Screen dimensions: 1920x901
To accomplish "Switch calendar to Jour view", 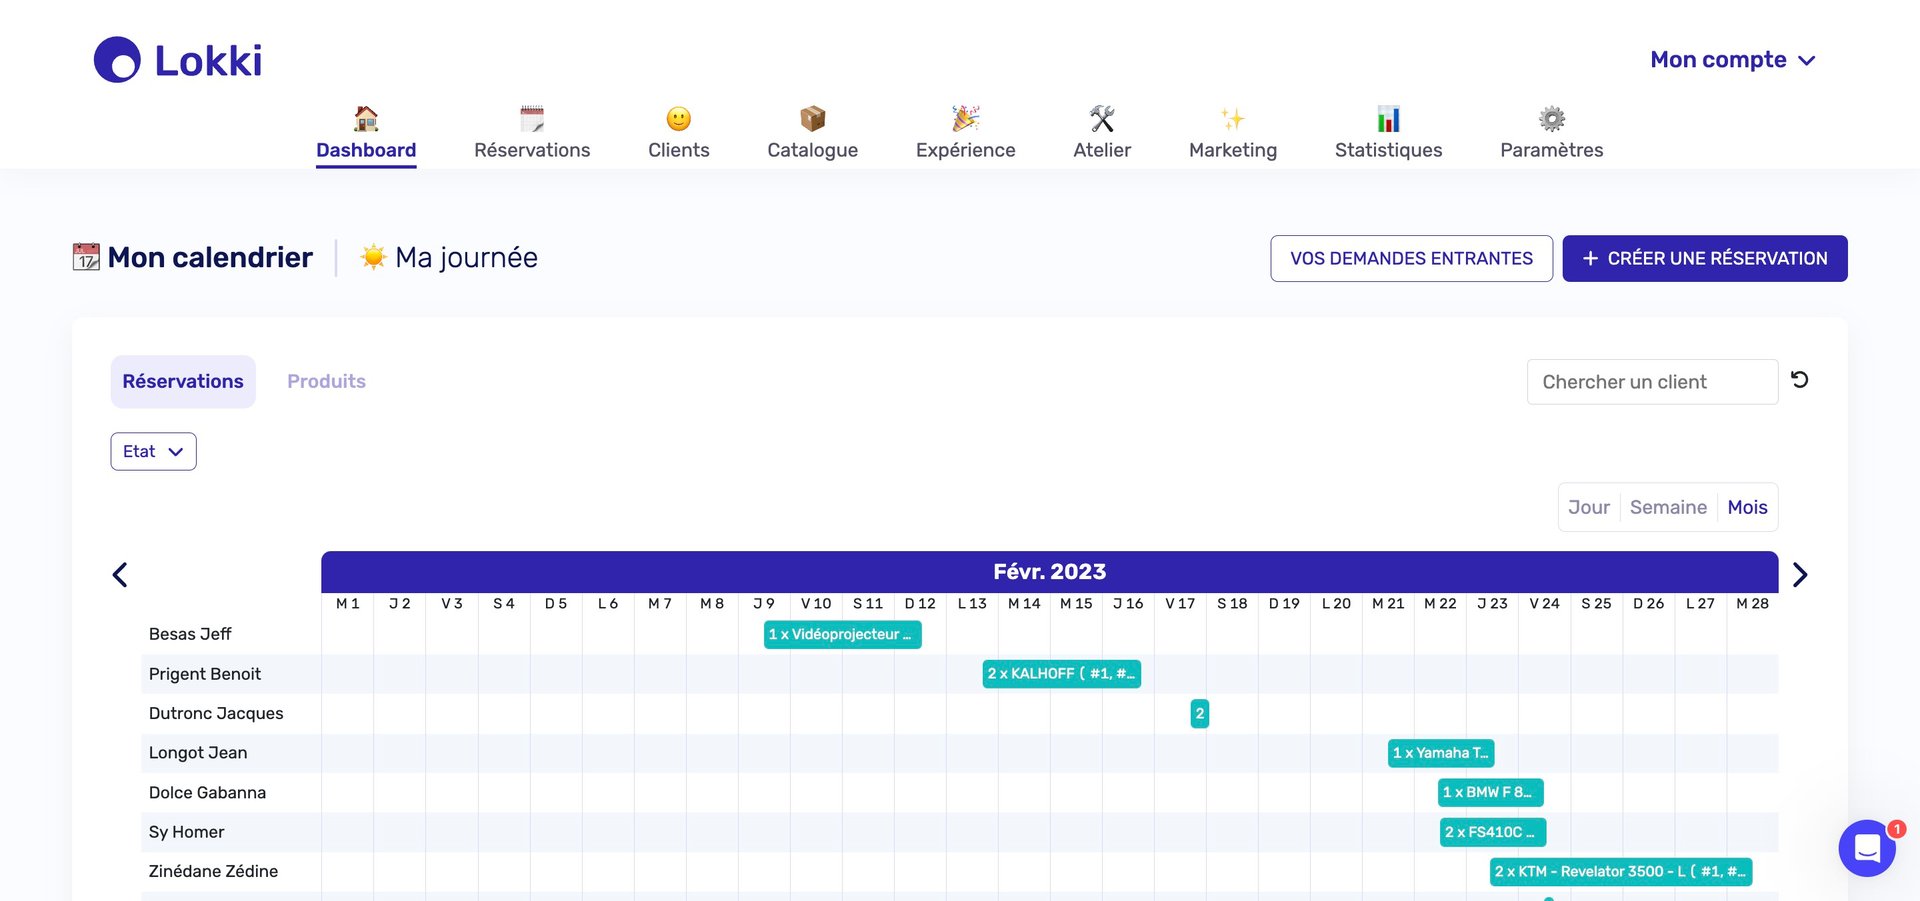I will 1589,507.
